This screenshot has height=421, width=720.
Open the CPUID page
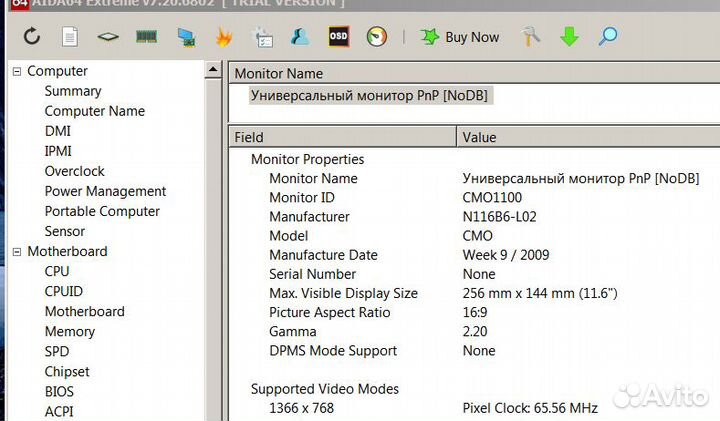coord(64,292)
